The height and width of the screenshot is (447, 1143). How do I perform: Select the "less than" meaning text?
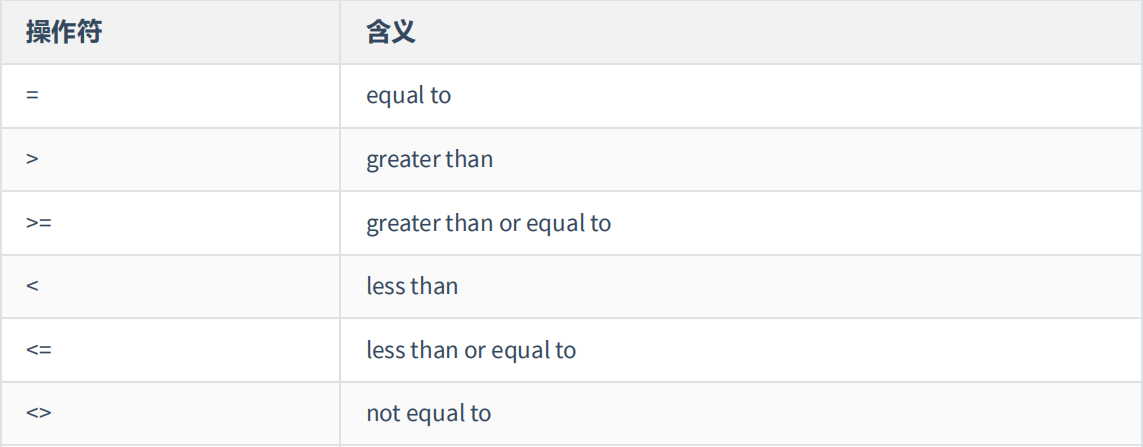click(x=412, y=286)
